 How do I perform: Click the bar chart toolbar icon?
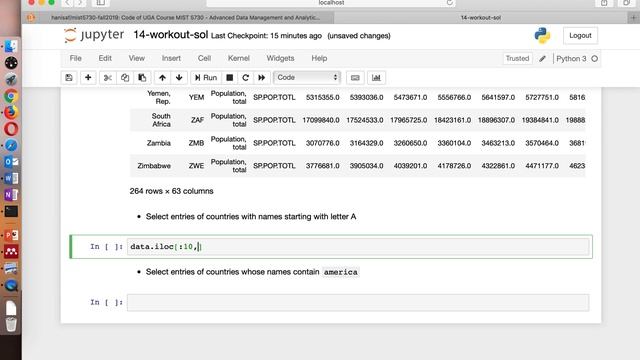(376, 78)
